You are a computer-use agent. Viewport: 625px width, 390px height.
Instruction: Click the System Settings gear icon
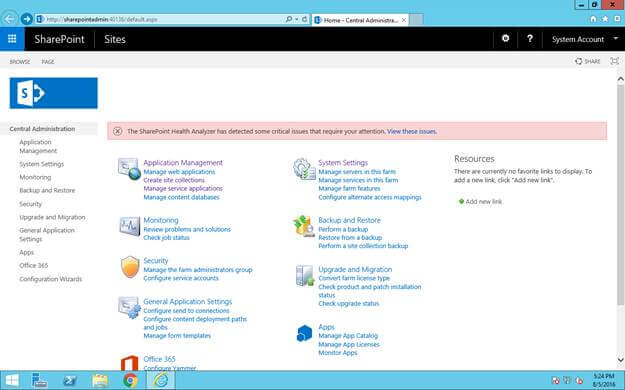pyautogui.click(x=305, y=169)
